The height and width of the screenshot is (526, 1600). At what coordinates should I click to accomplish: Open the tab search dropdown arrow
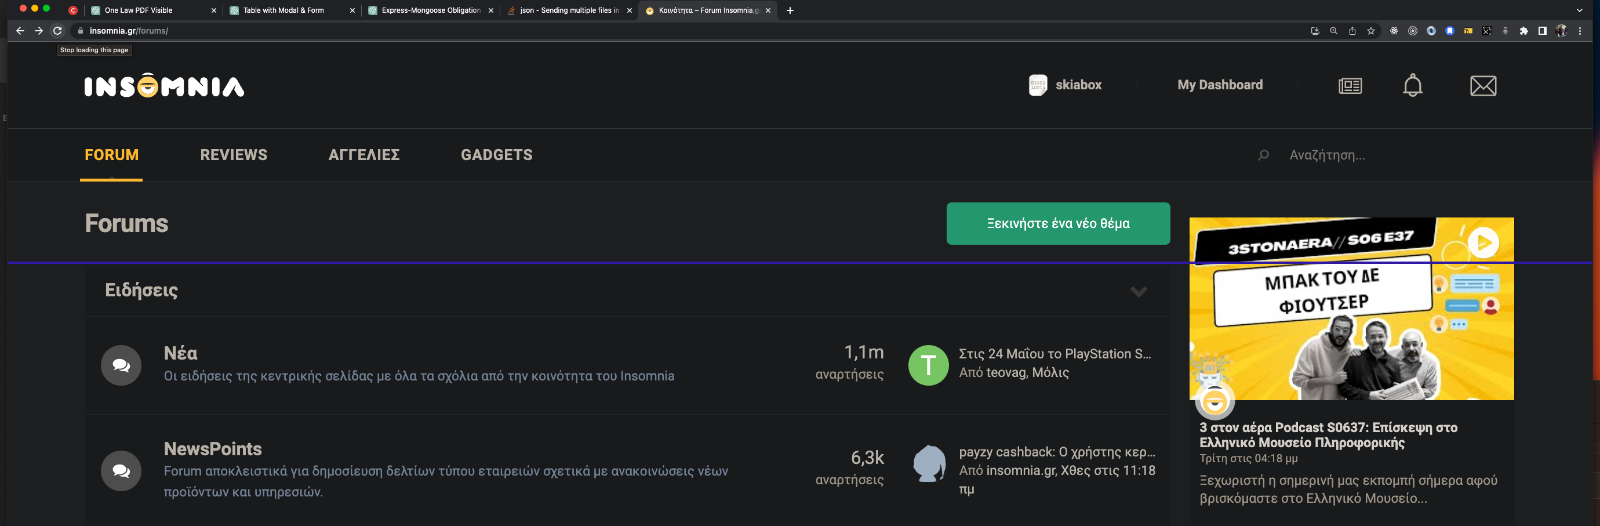[x=1579, y=10]
